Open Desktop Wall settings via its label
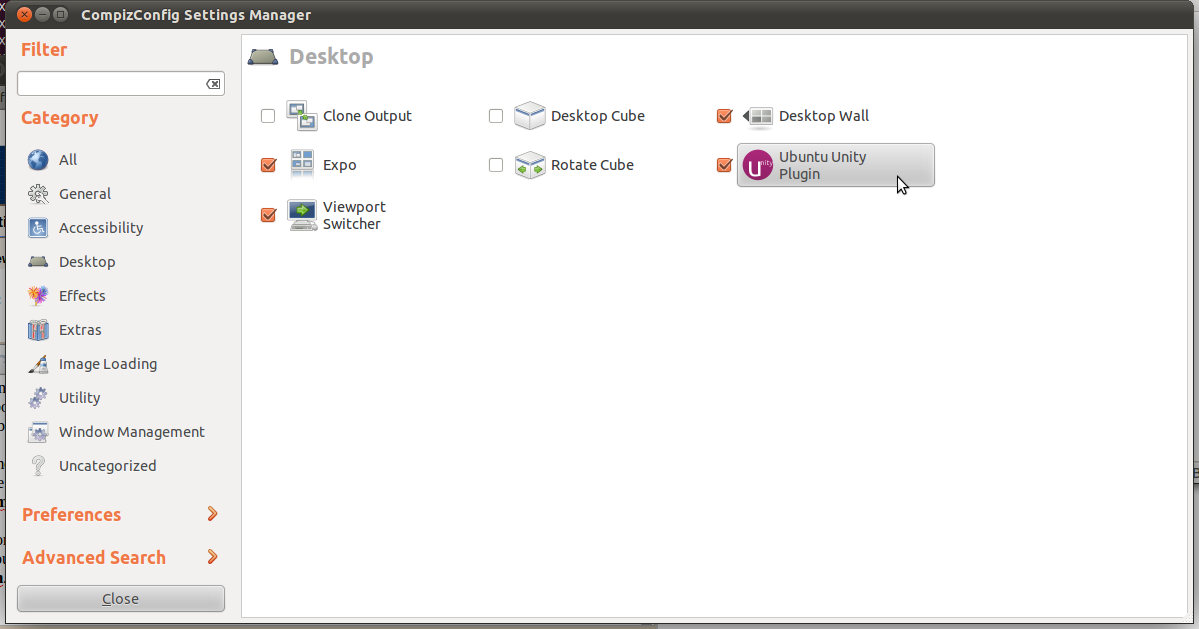Image resolution: width=1199 pixels, height=629 pixels. (x=824, y=116)
